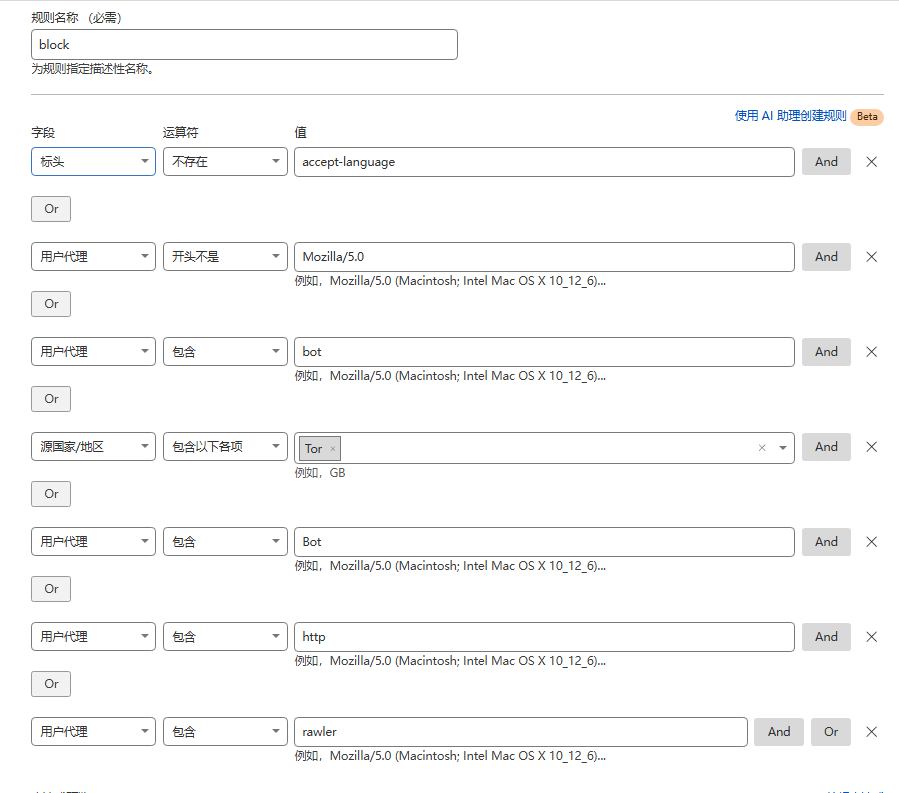Delete the Mozilla/5.0 condition with X icon
This screenshot has width=899, height=793.
click(871, 257)
